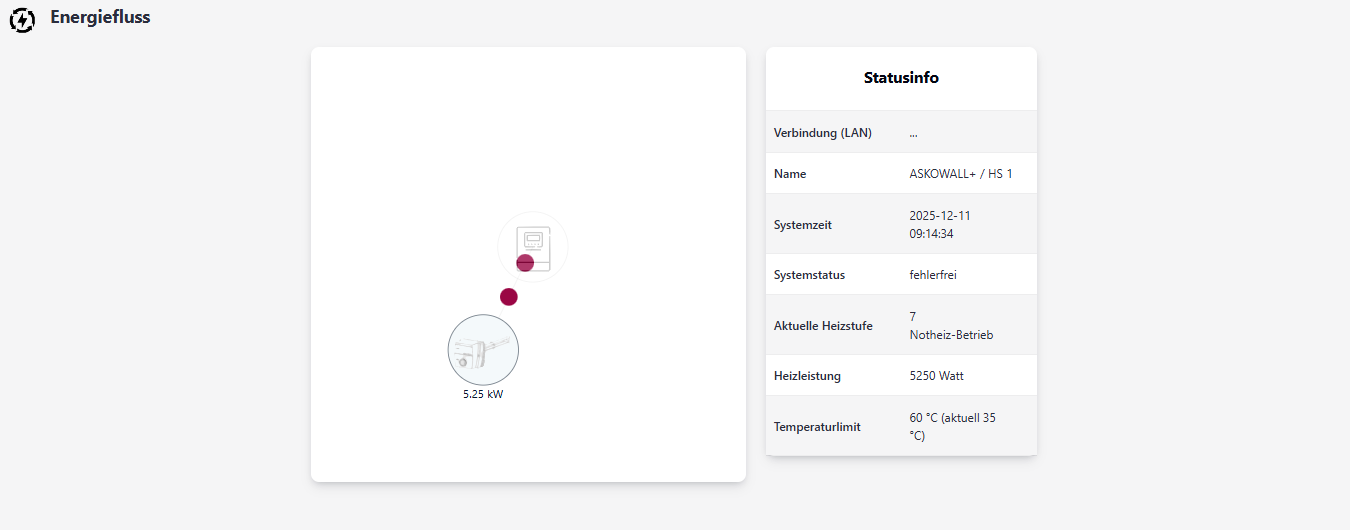Viewport: 1350px width, 530px height.
Task: Click the 5250 Watt heating power value
Action: click(x=936, y=376)
